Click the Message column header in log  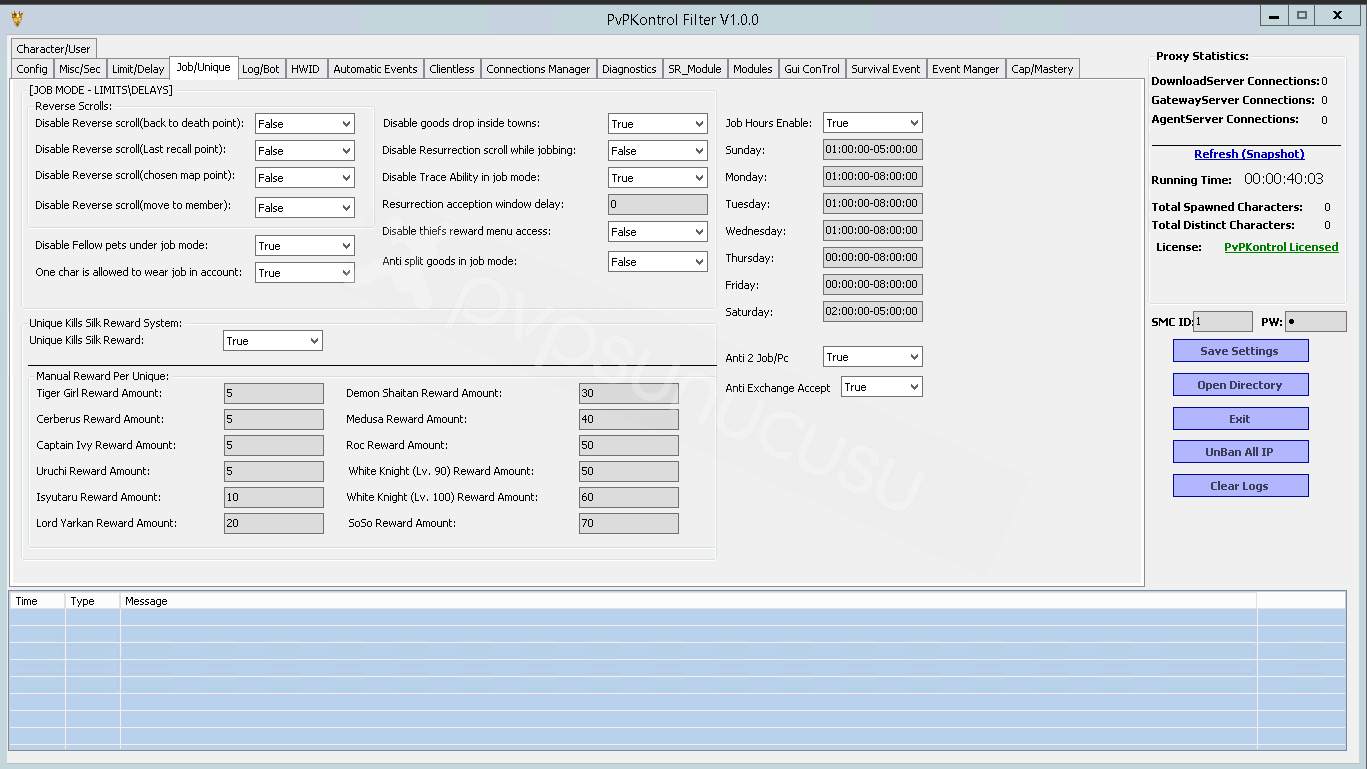[x=688, y=601]
